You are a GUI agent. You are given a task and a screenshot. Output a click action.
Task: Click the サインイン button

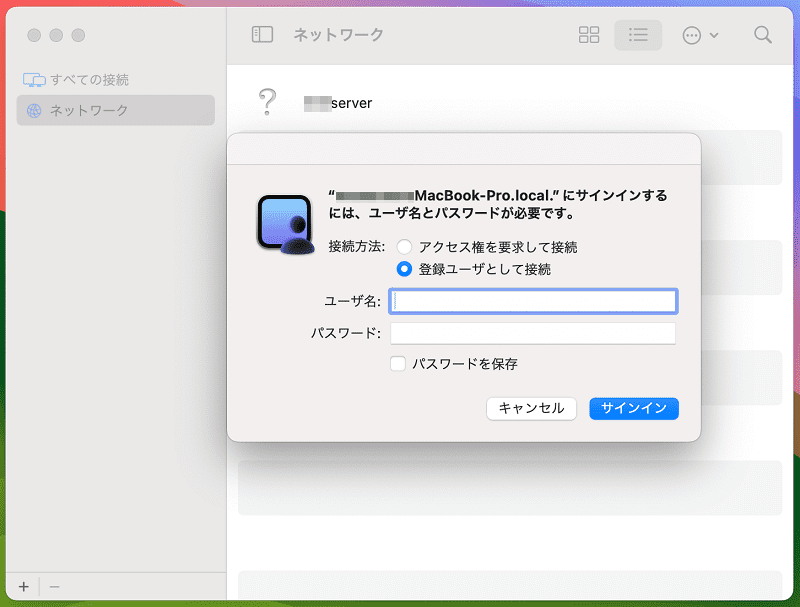tap(634, 409)
